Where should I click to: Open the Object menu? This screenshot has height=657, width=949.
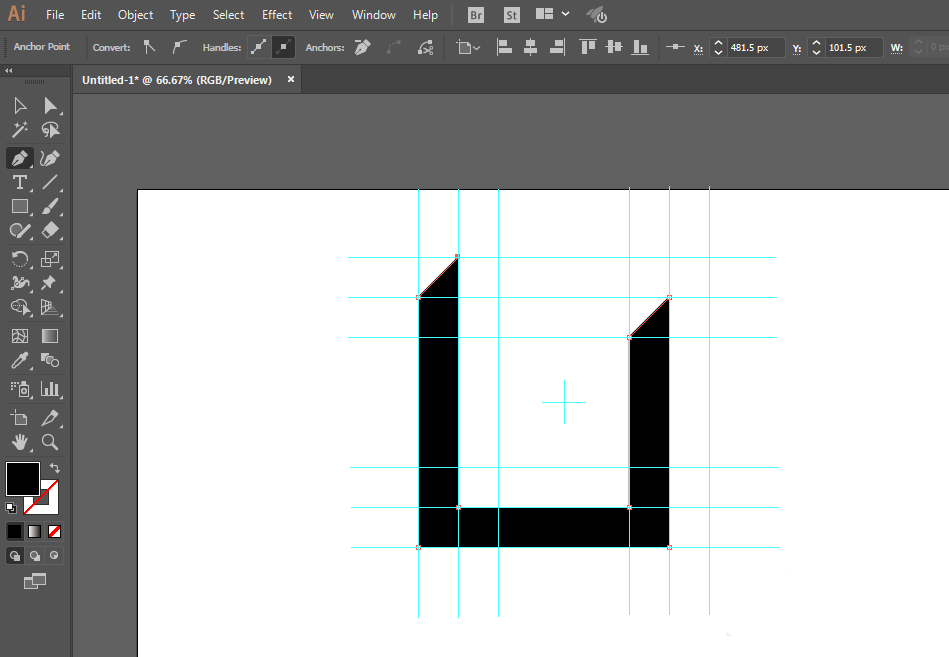tap(135, 15)
